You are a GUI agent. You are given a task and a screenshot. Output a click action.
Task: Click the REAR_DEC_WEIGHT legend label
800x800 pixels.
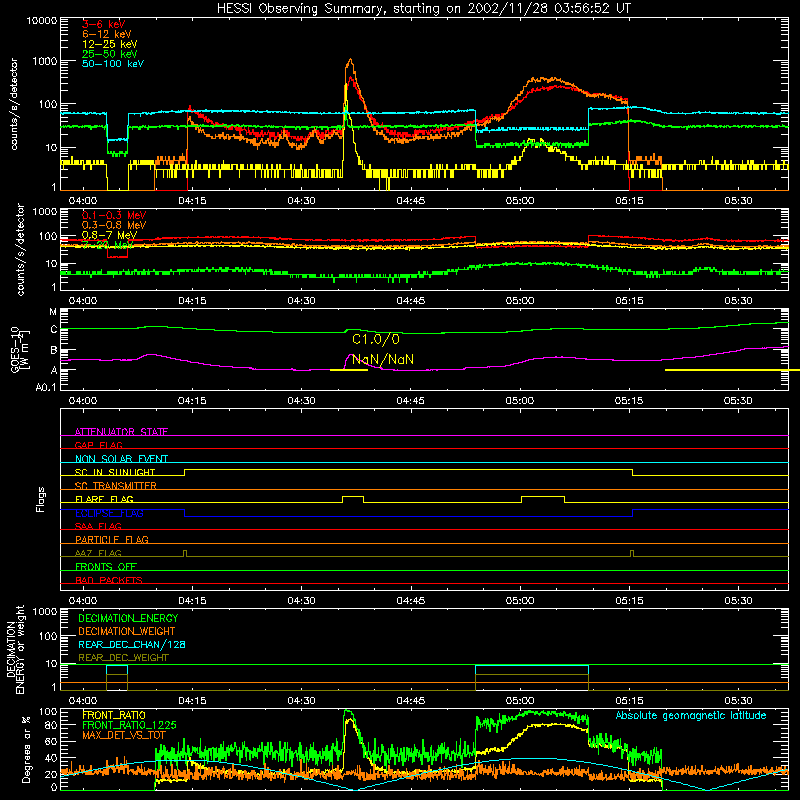click(x=123, y=658)
